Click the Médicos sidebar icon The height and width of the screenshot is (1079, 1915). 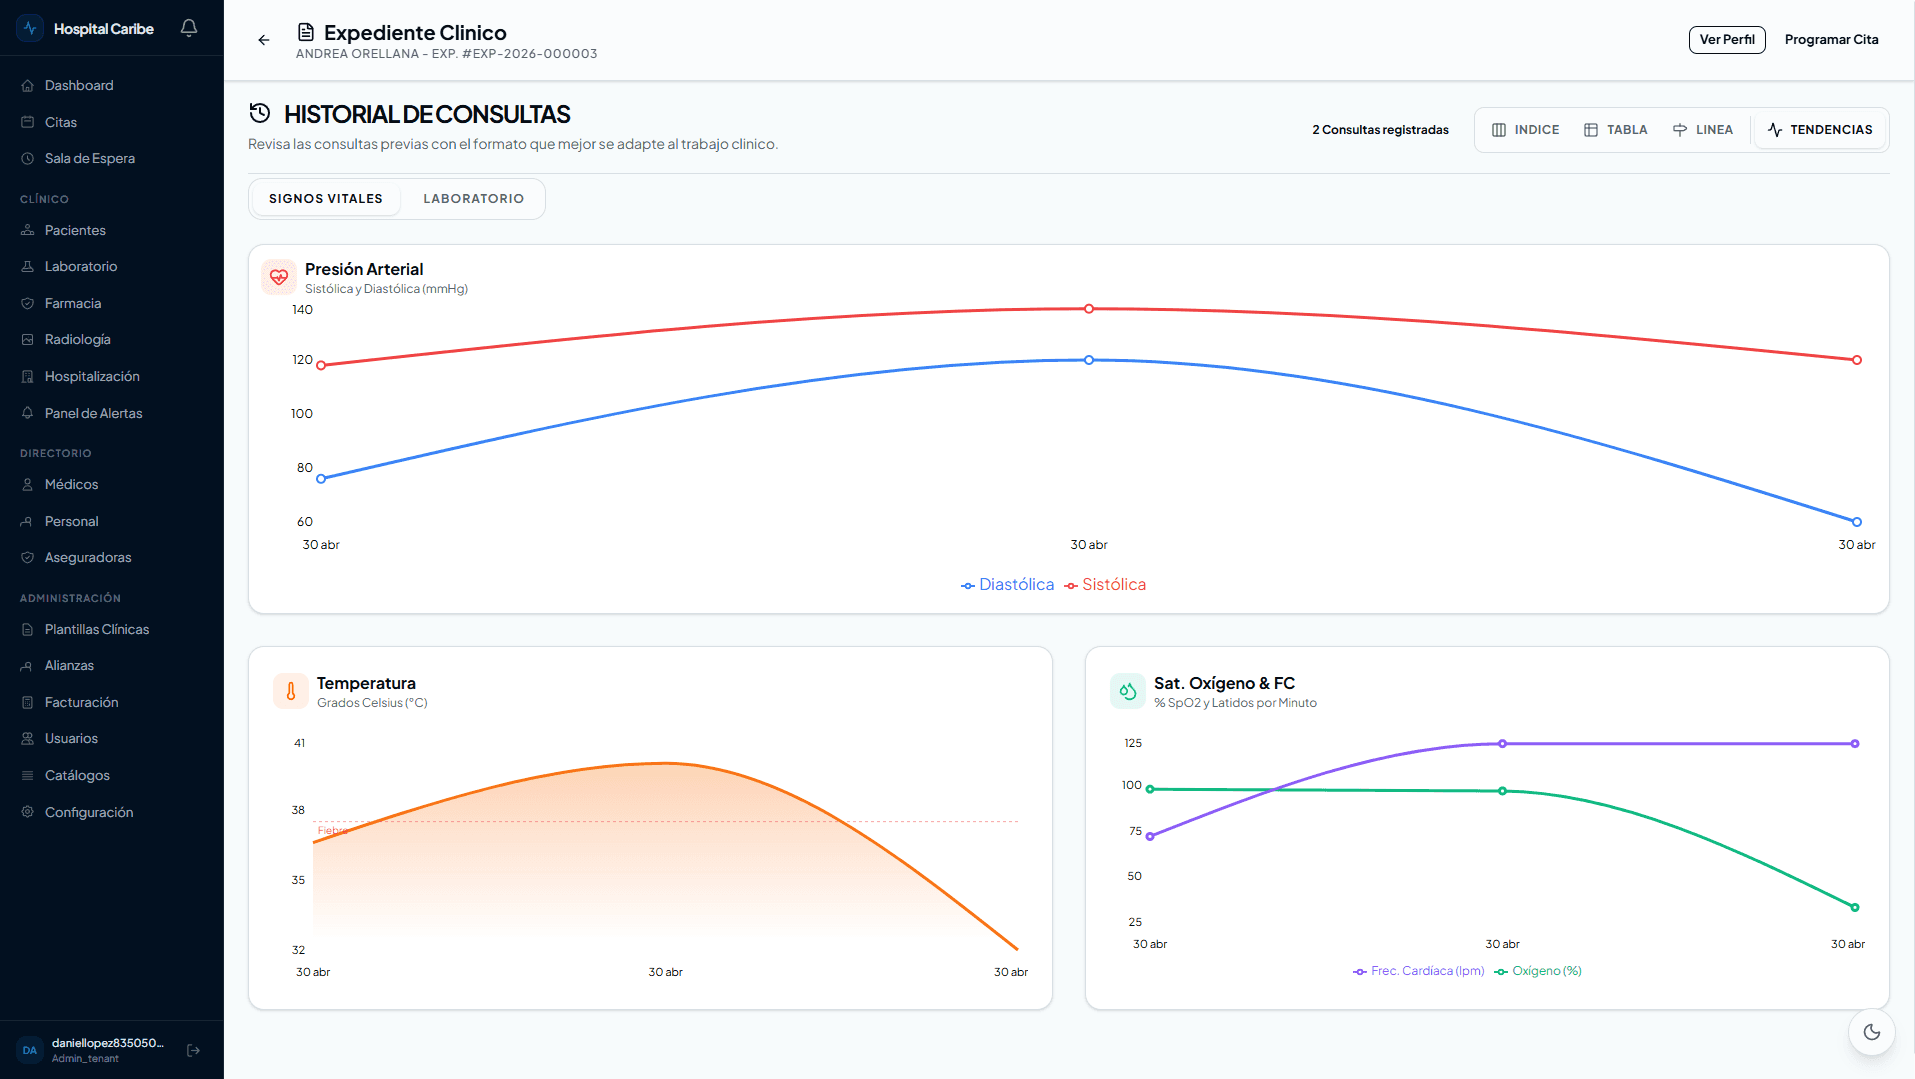[x=28, y=485]
